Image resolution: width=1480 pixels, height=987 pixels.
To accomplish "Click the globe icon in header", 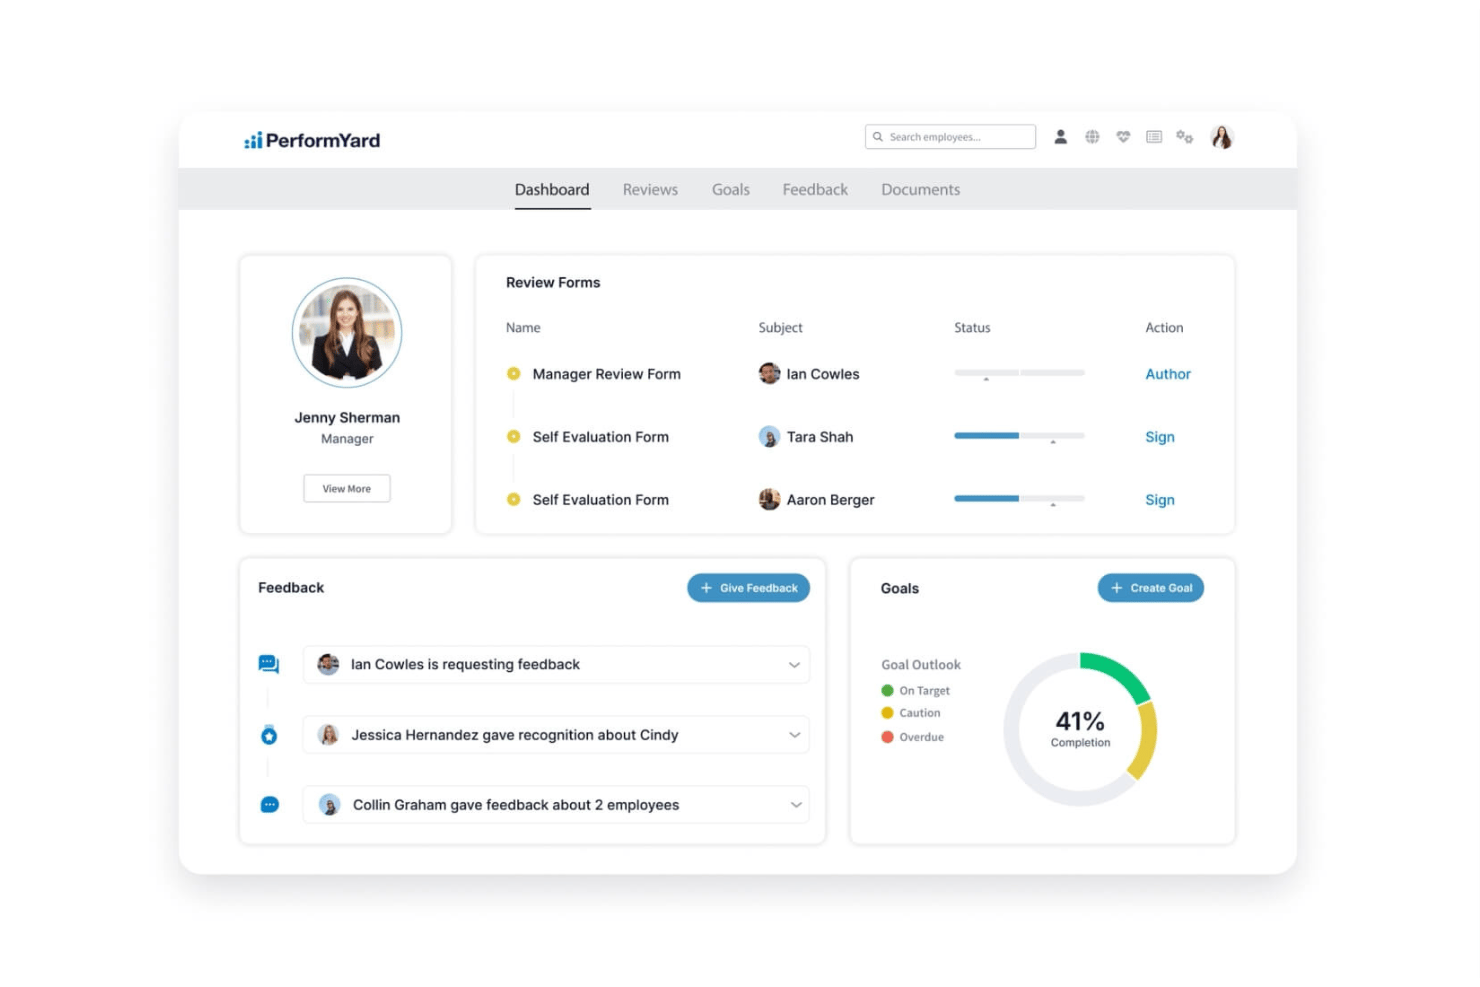I will [x=1092, y=137].
